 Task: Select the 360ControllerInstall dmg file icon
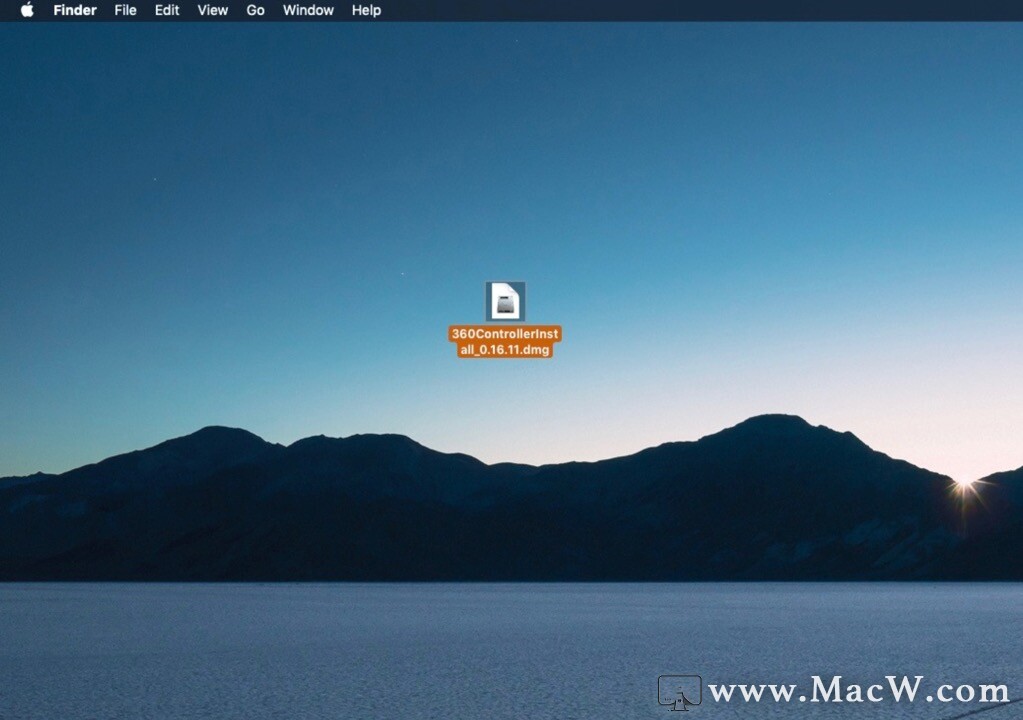tap(505, 301)
